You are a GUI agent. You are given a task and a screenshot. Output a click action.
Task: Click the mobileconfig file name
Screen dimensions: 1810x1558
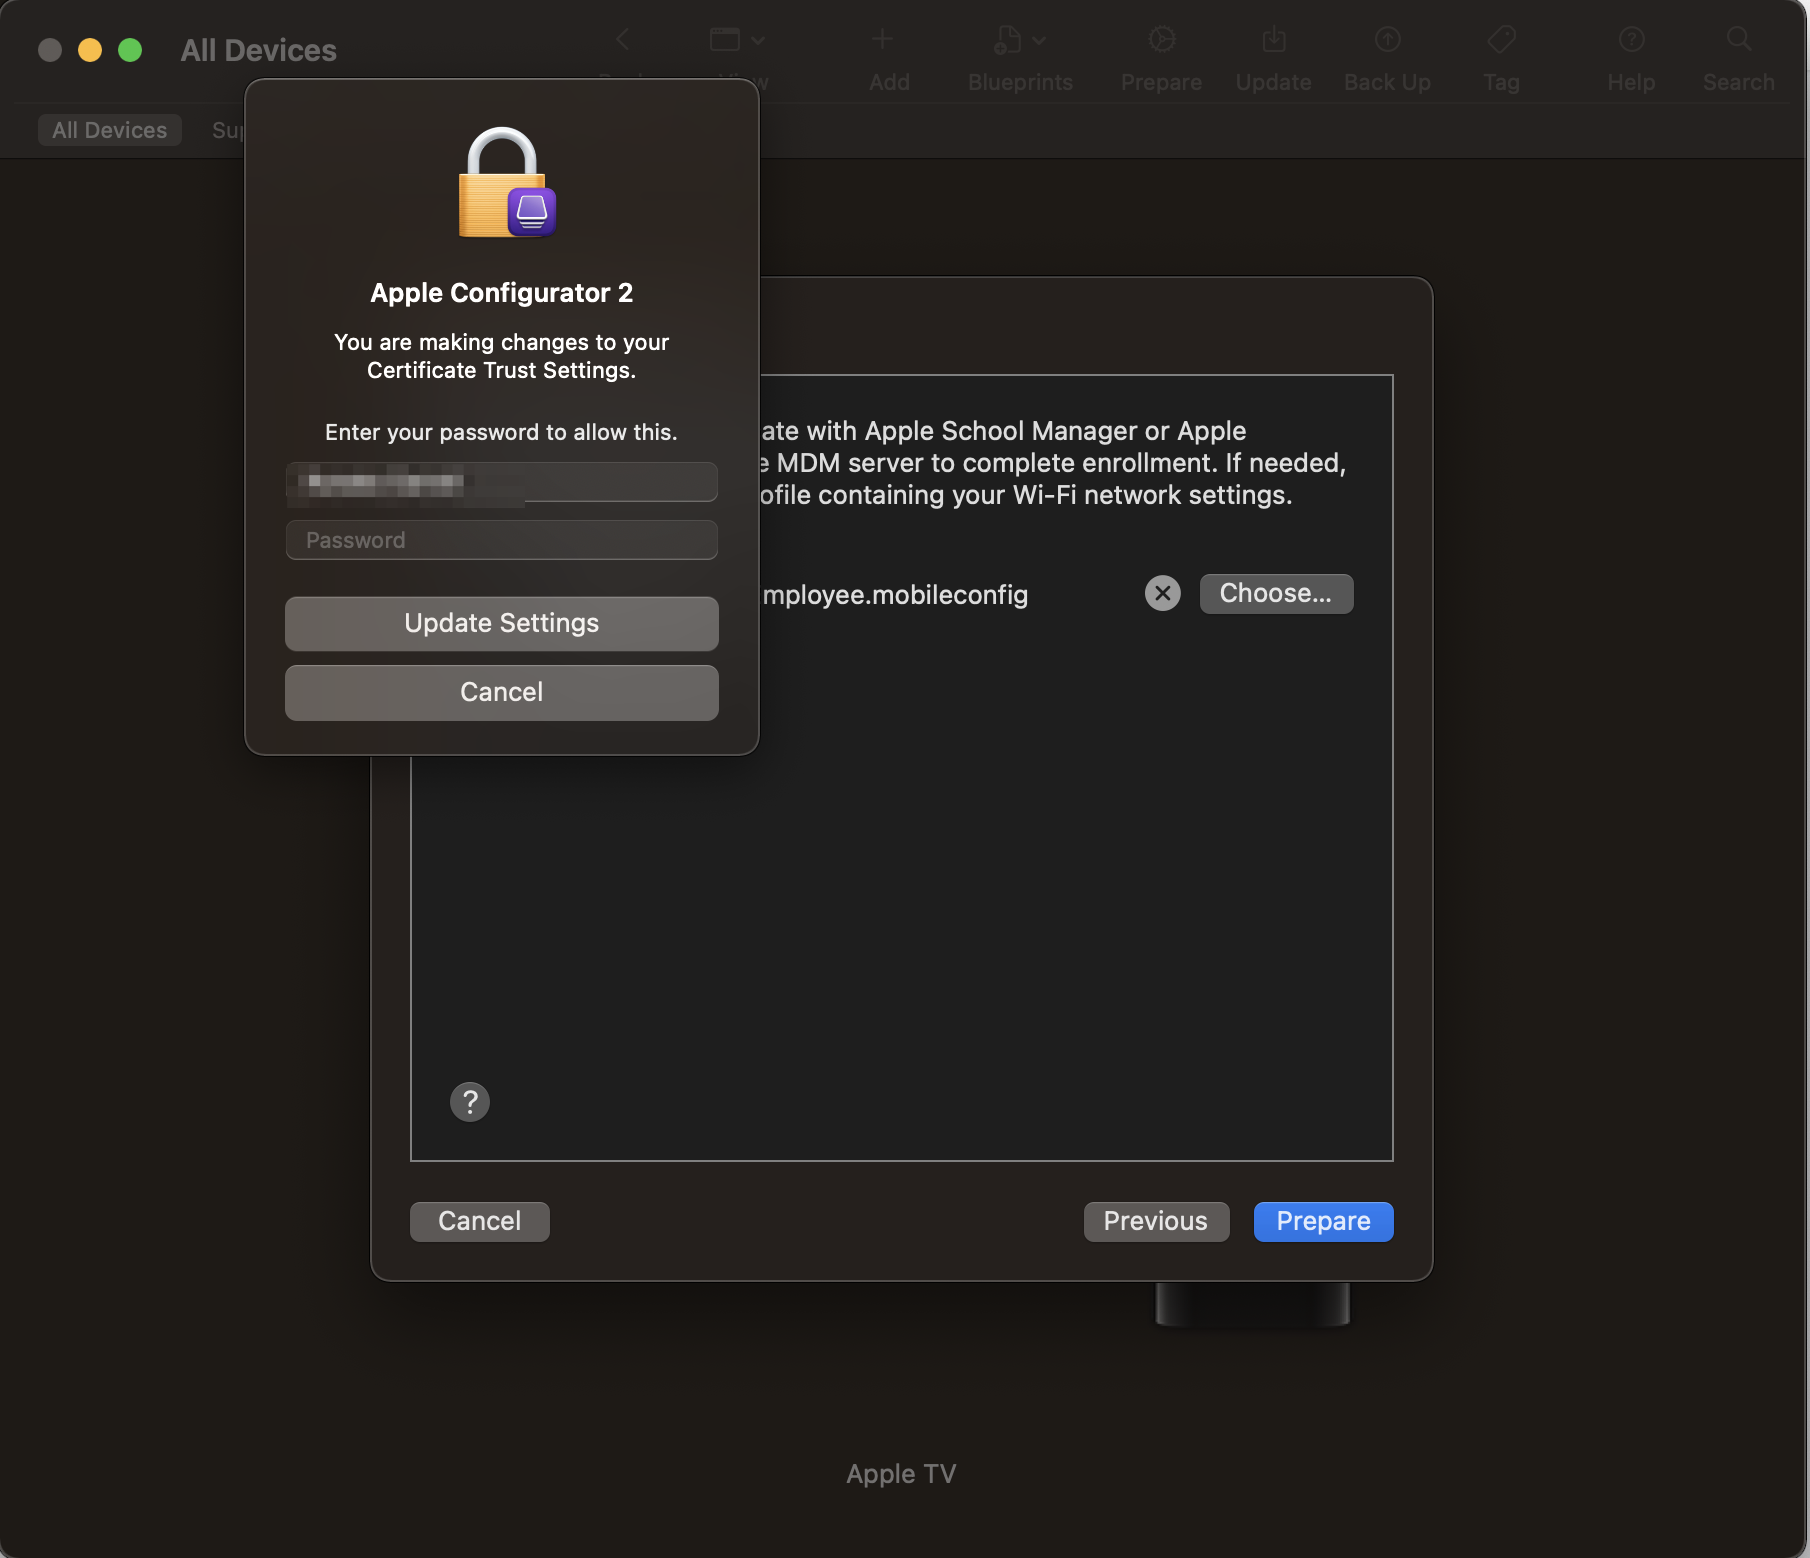[x=895, y=595]
